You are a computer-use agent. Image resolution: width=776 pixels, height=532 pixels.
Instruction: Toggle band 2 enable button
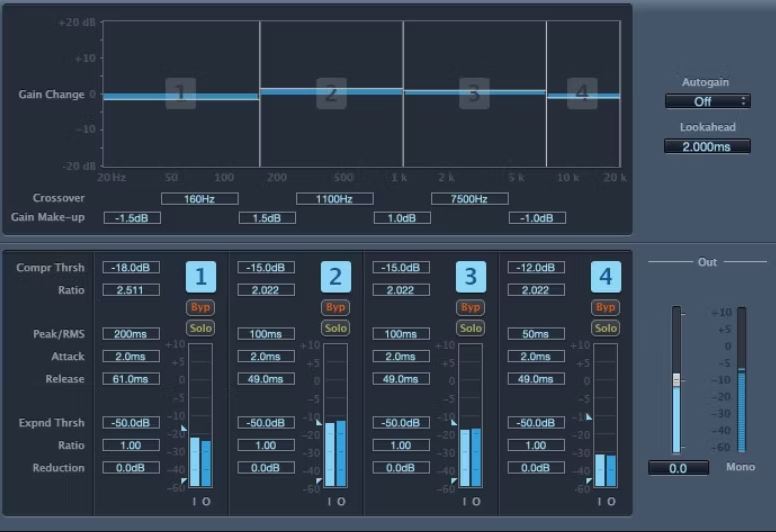(336, 277)
